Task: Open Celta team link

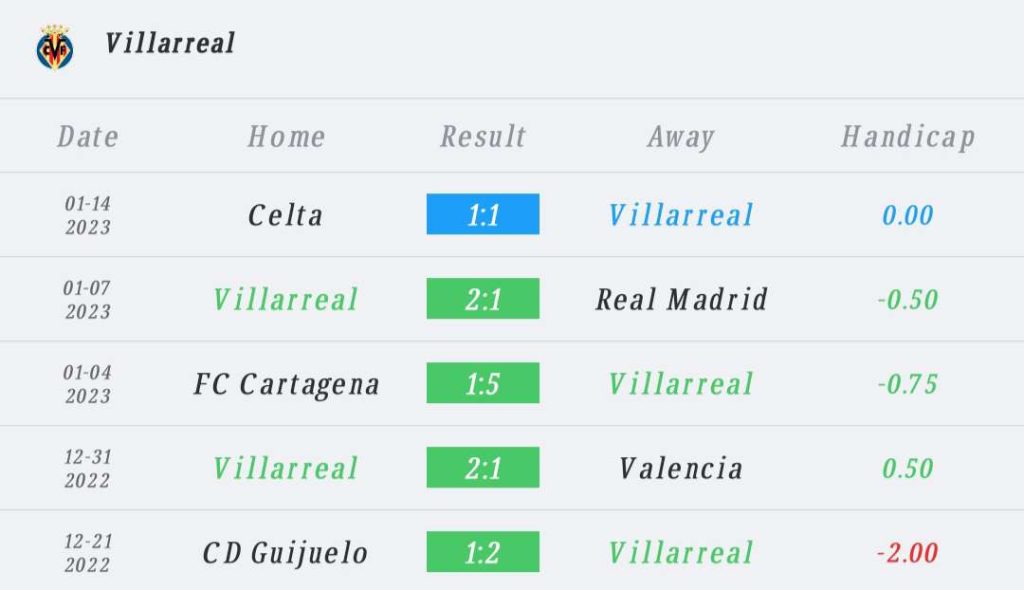Action: [x=285, y=215]
